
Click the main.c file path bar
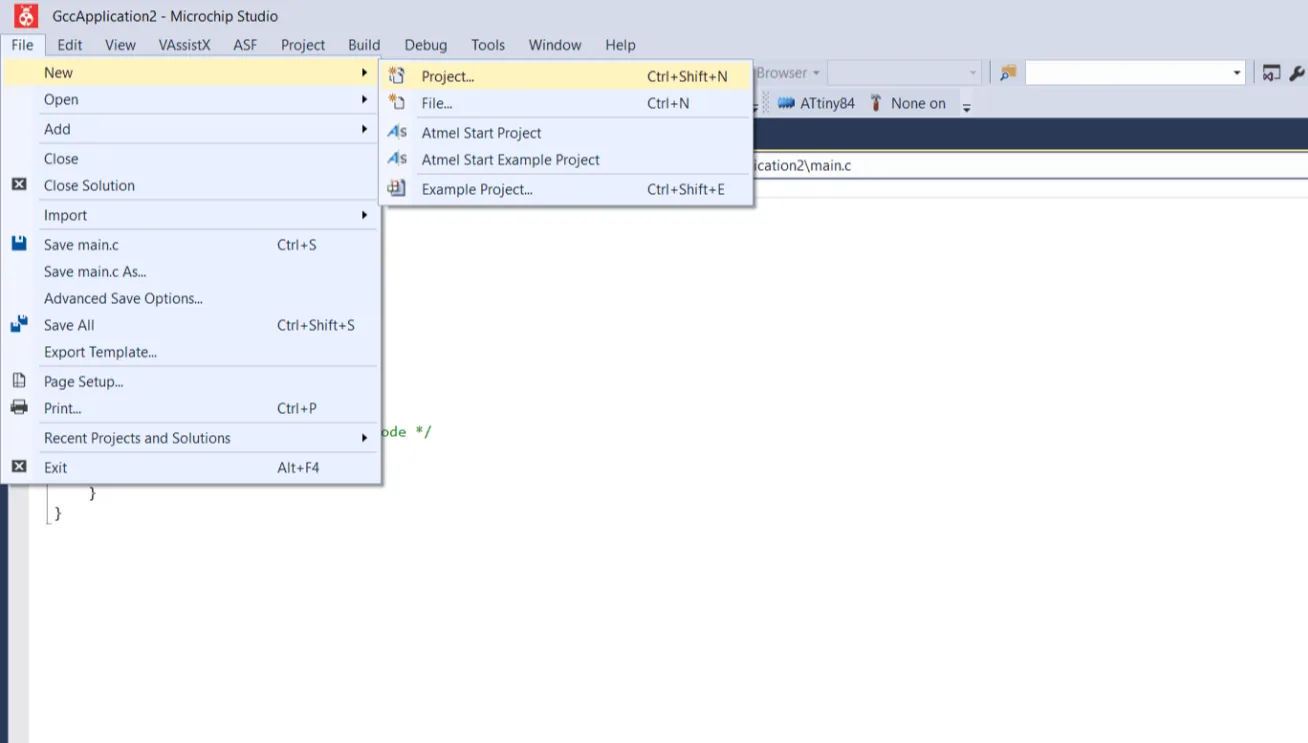point(1030,166)
